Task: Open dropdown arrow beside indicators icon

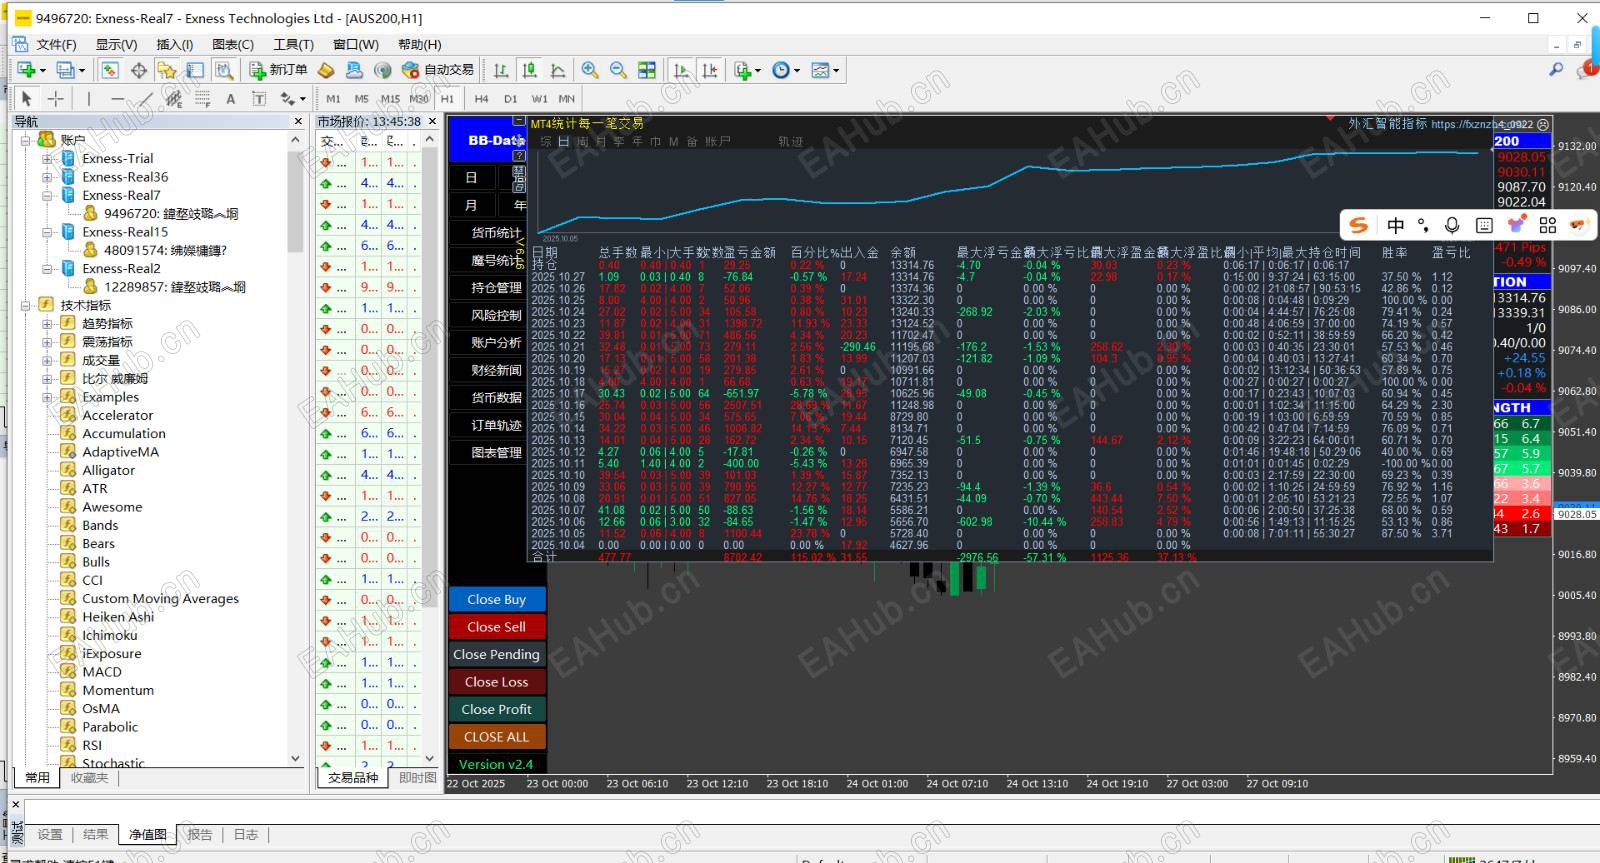Action: coord(758,70)
